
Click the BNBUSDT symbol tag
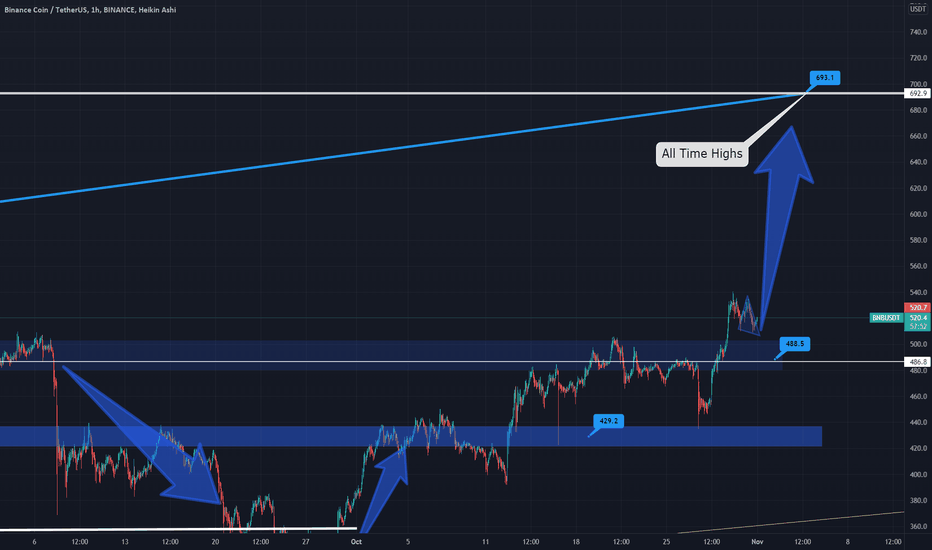pyautogui.click(x=886, y=318)
